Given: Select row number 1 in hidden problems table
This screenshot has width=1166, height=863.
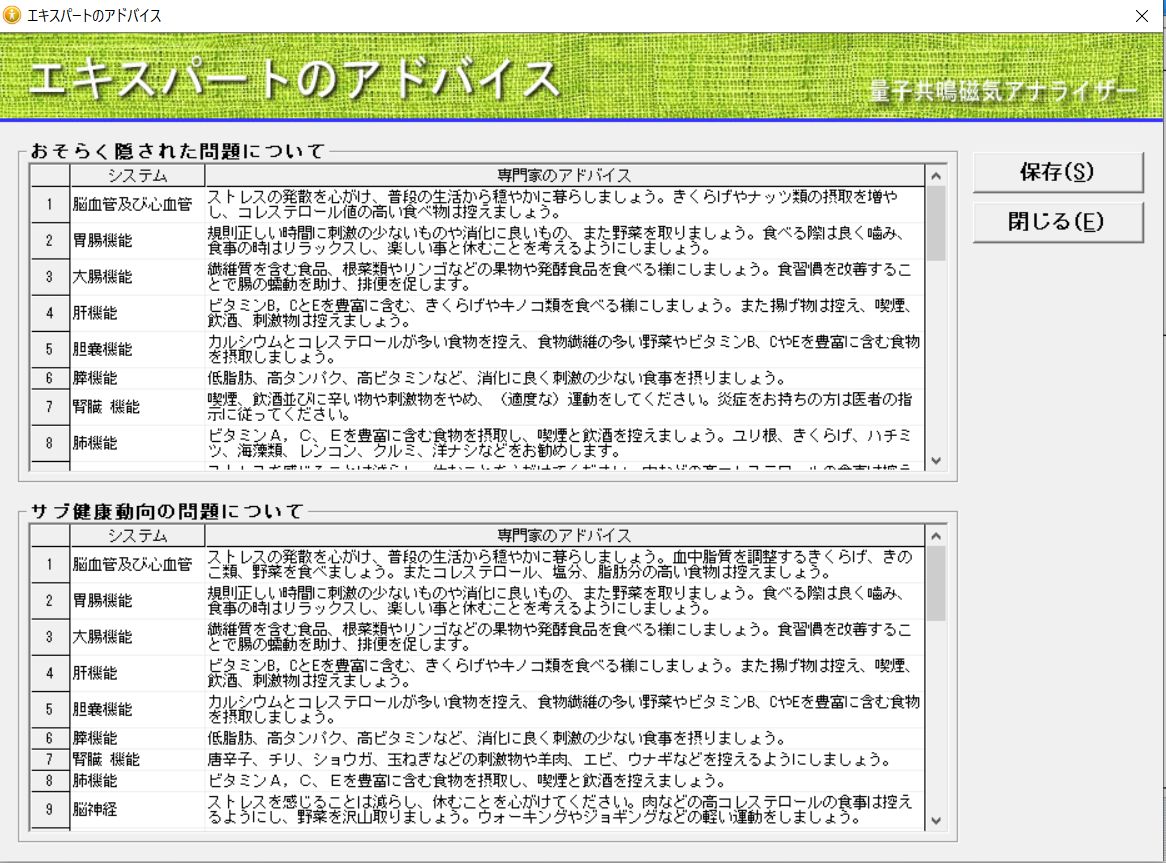Looking at the screenshot, I should (x=49, y=204).
